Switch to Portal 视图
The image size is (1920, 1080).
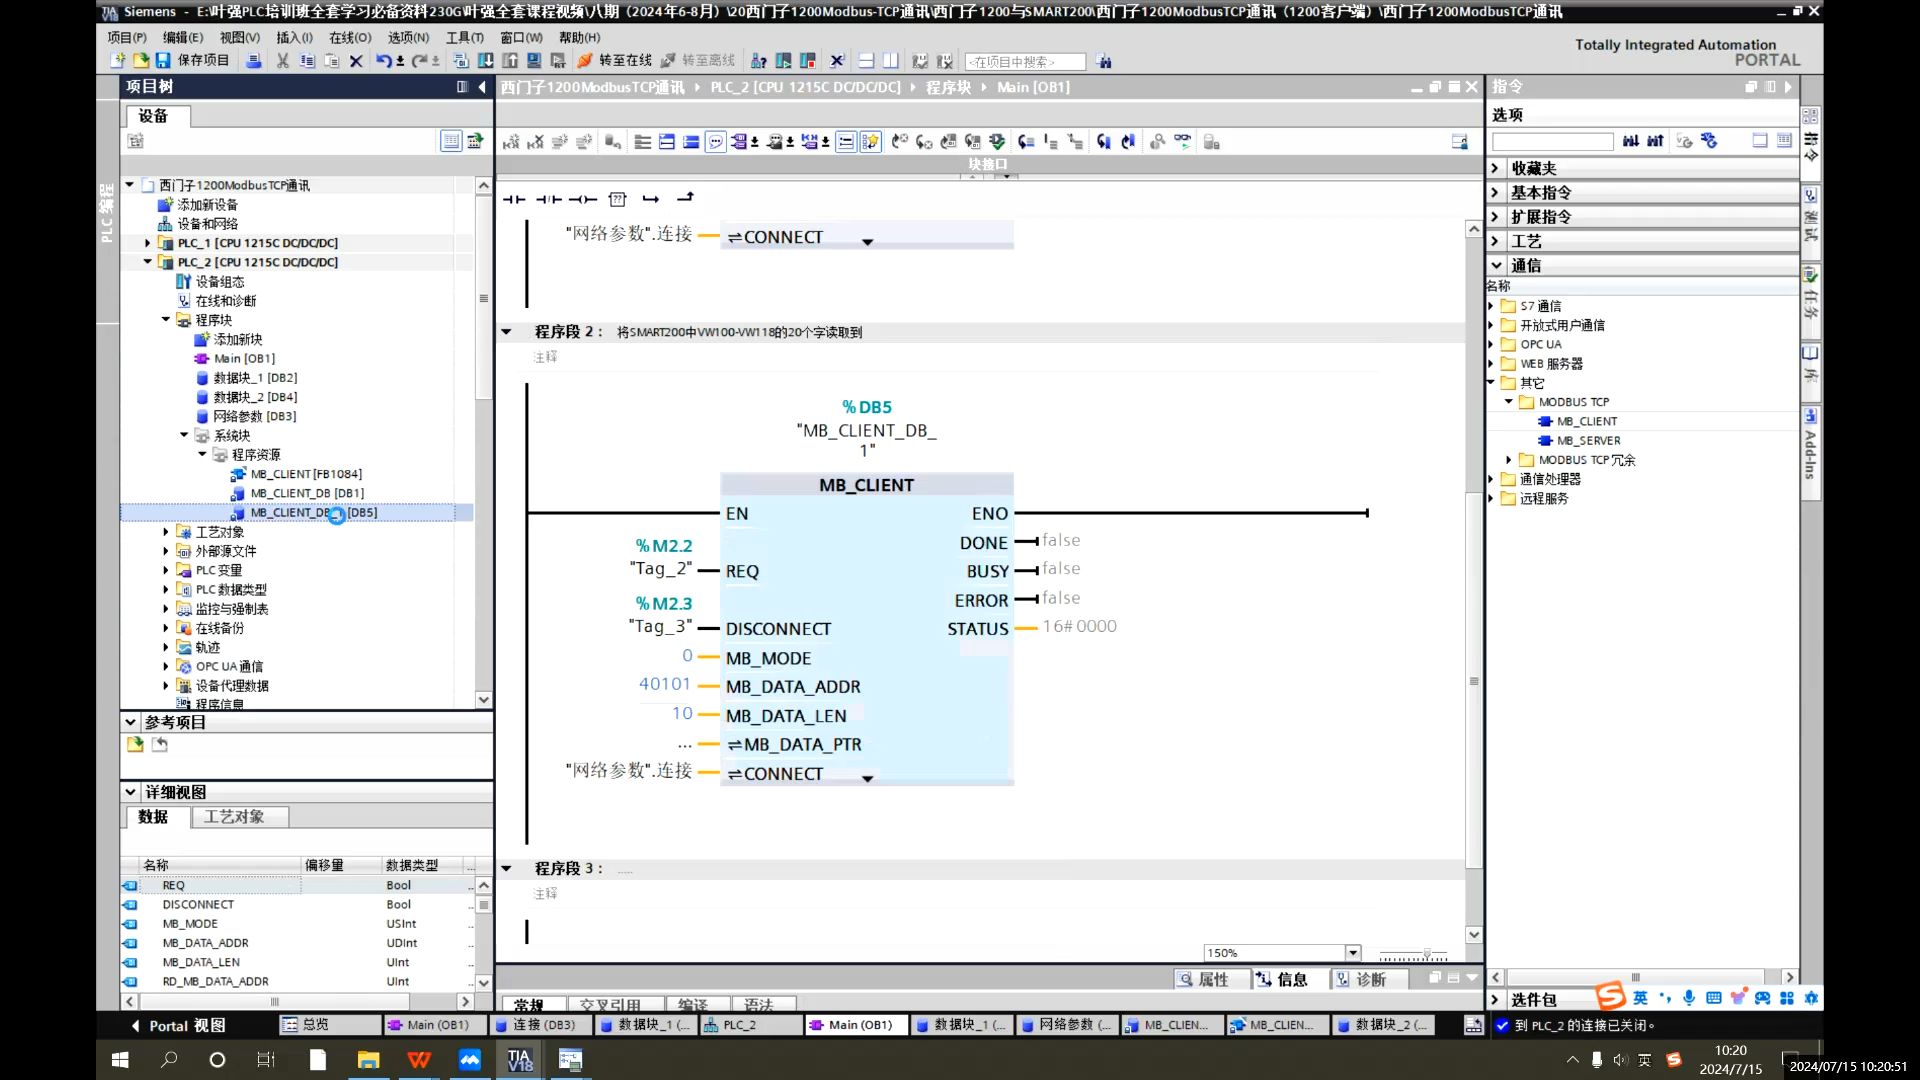pyautogui.click(x=178, y=1025)
